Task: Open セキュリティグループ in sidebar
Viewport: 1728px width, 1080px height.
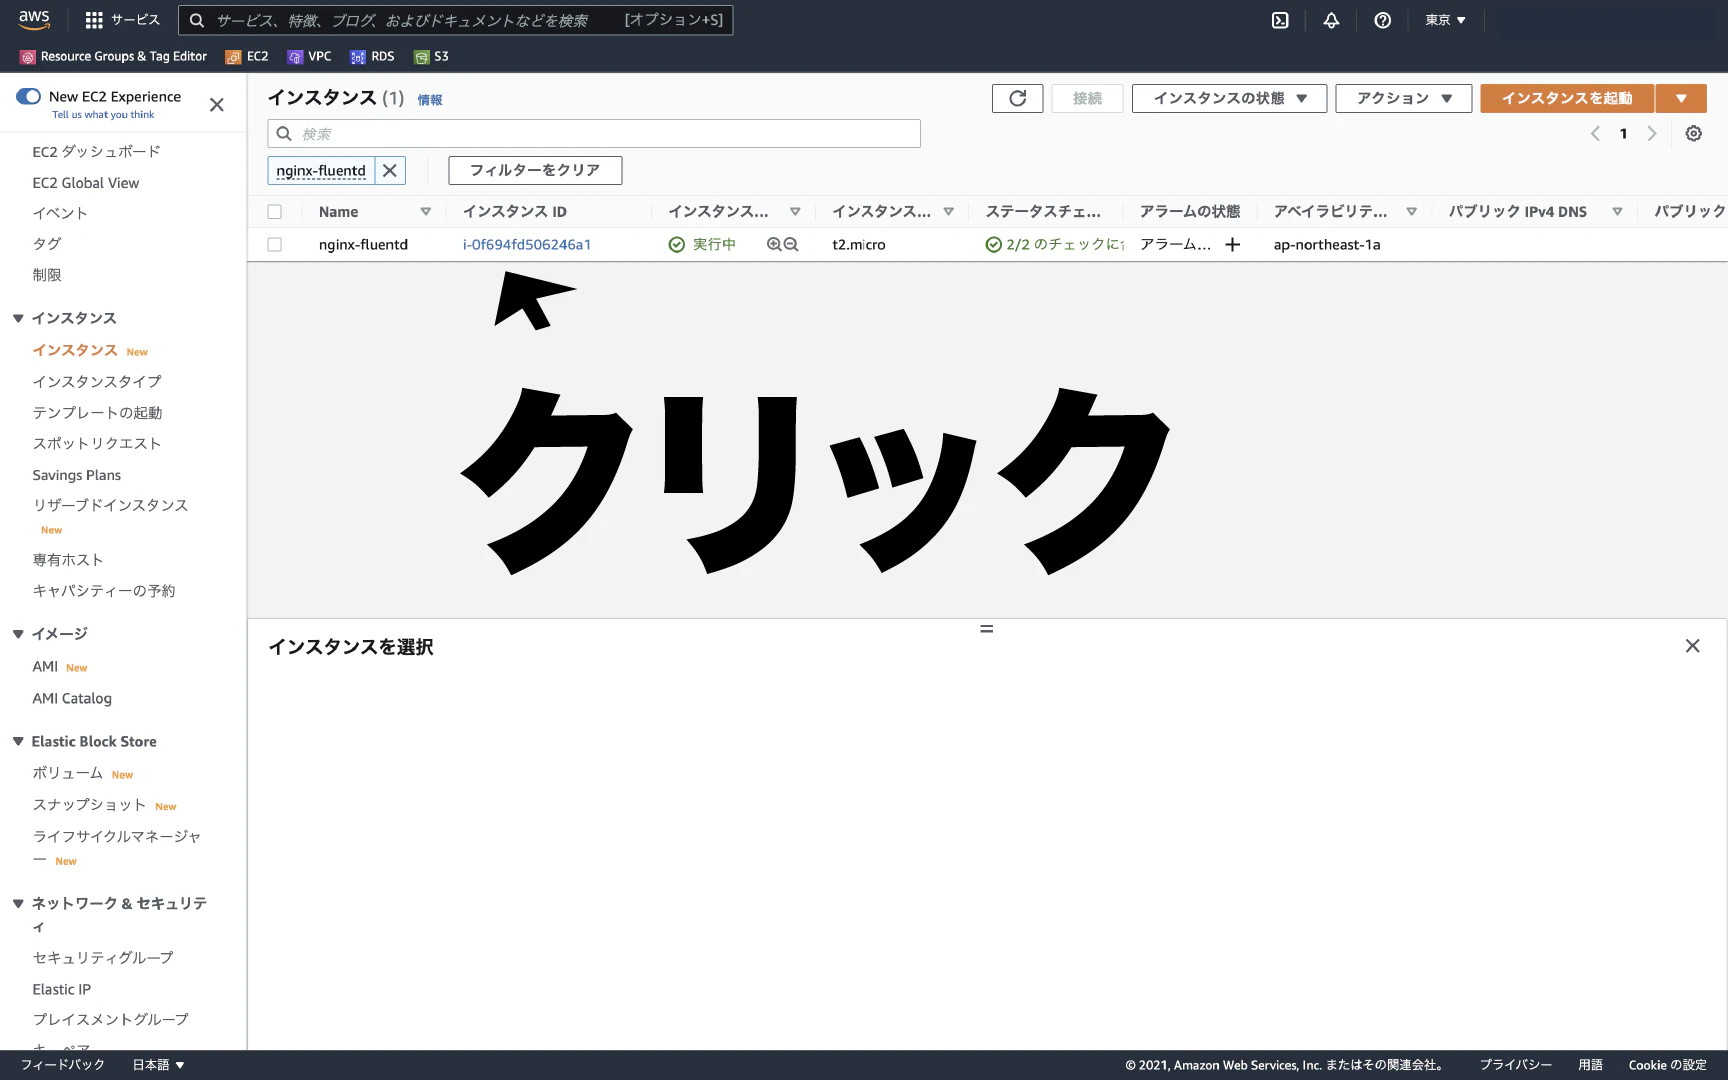Action: [103, 957]
